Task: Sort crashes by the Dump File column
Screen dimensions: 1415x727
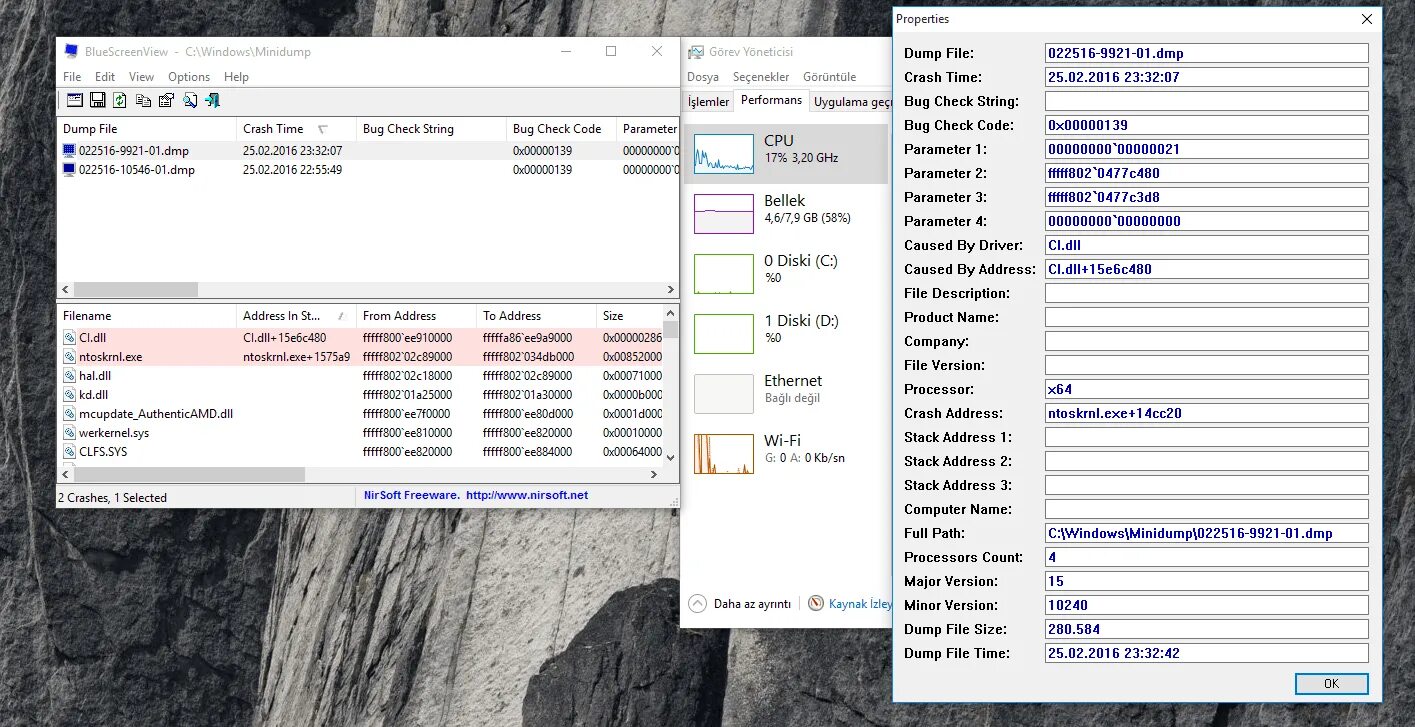Action: click(x=147, y=129)
